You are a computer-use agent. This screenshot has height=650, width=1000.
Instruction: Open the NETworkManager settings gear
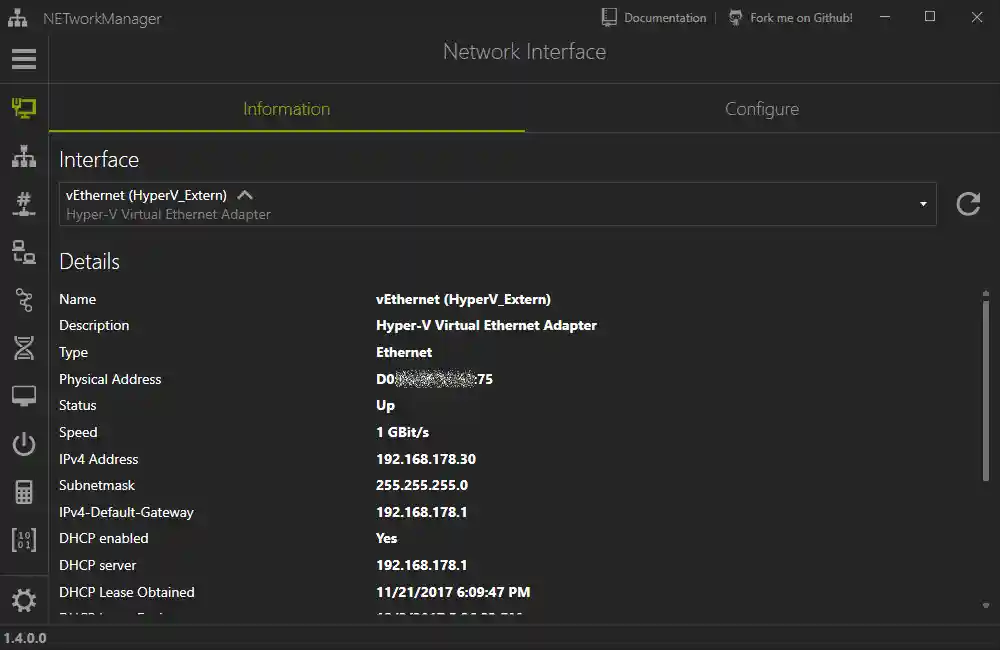pyautogui.click(x=23, y=600)
